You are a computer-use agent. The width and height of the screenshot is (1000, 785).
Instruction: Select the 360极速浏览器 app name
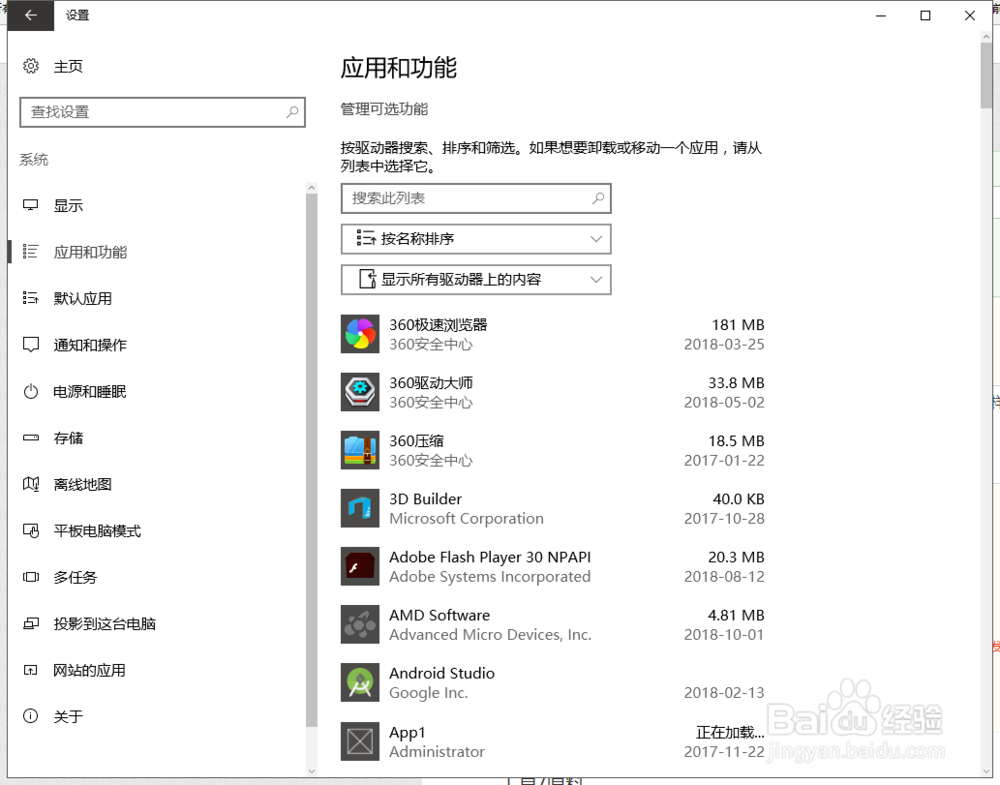[x=438, y=325]
